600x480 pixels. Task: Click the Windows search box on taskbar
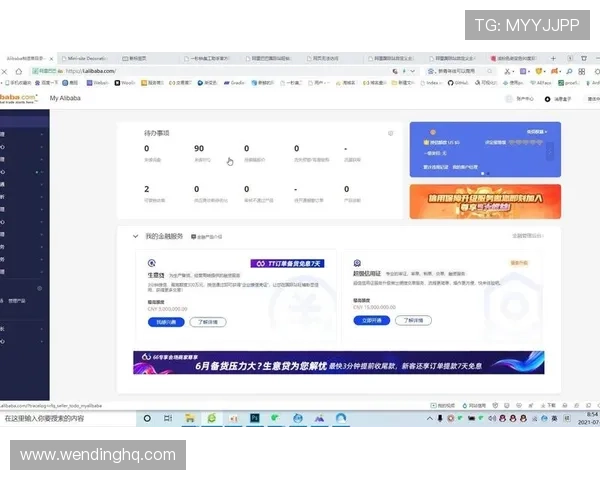[x=68, y=418]
